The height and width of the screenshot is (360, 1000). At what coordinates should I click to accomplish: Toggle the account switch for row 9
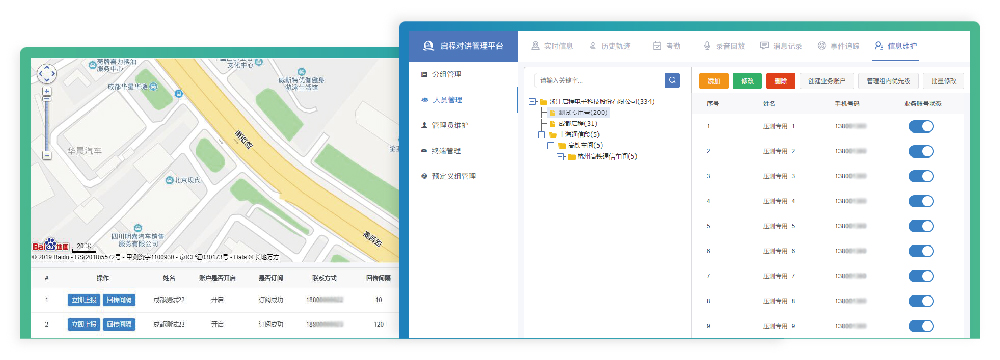(921, 326)
